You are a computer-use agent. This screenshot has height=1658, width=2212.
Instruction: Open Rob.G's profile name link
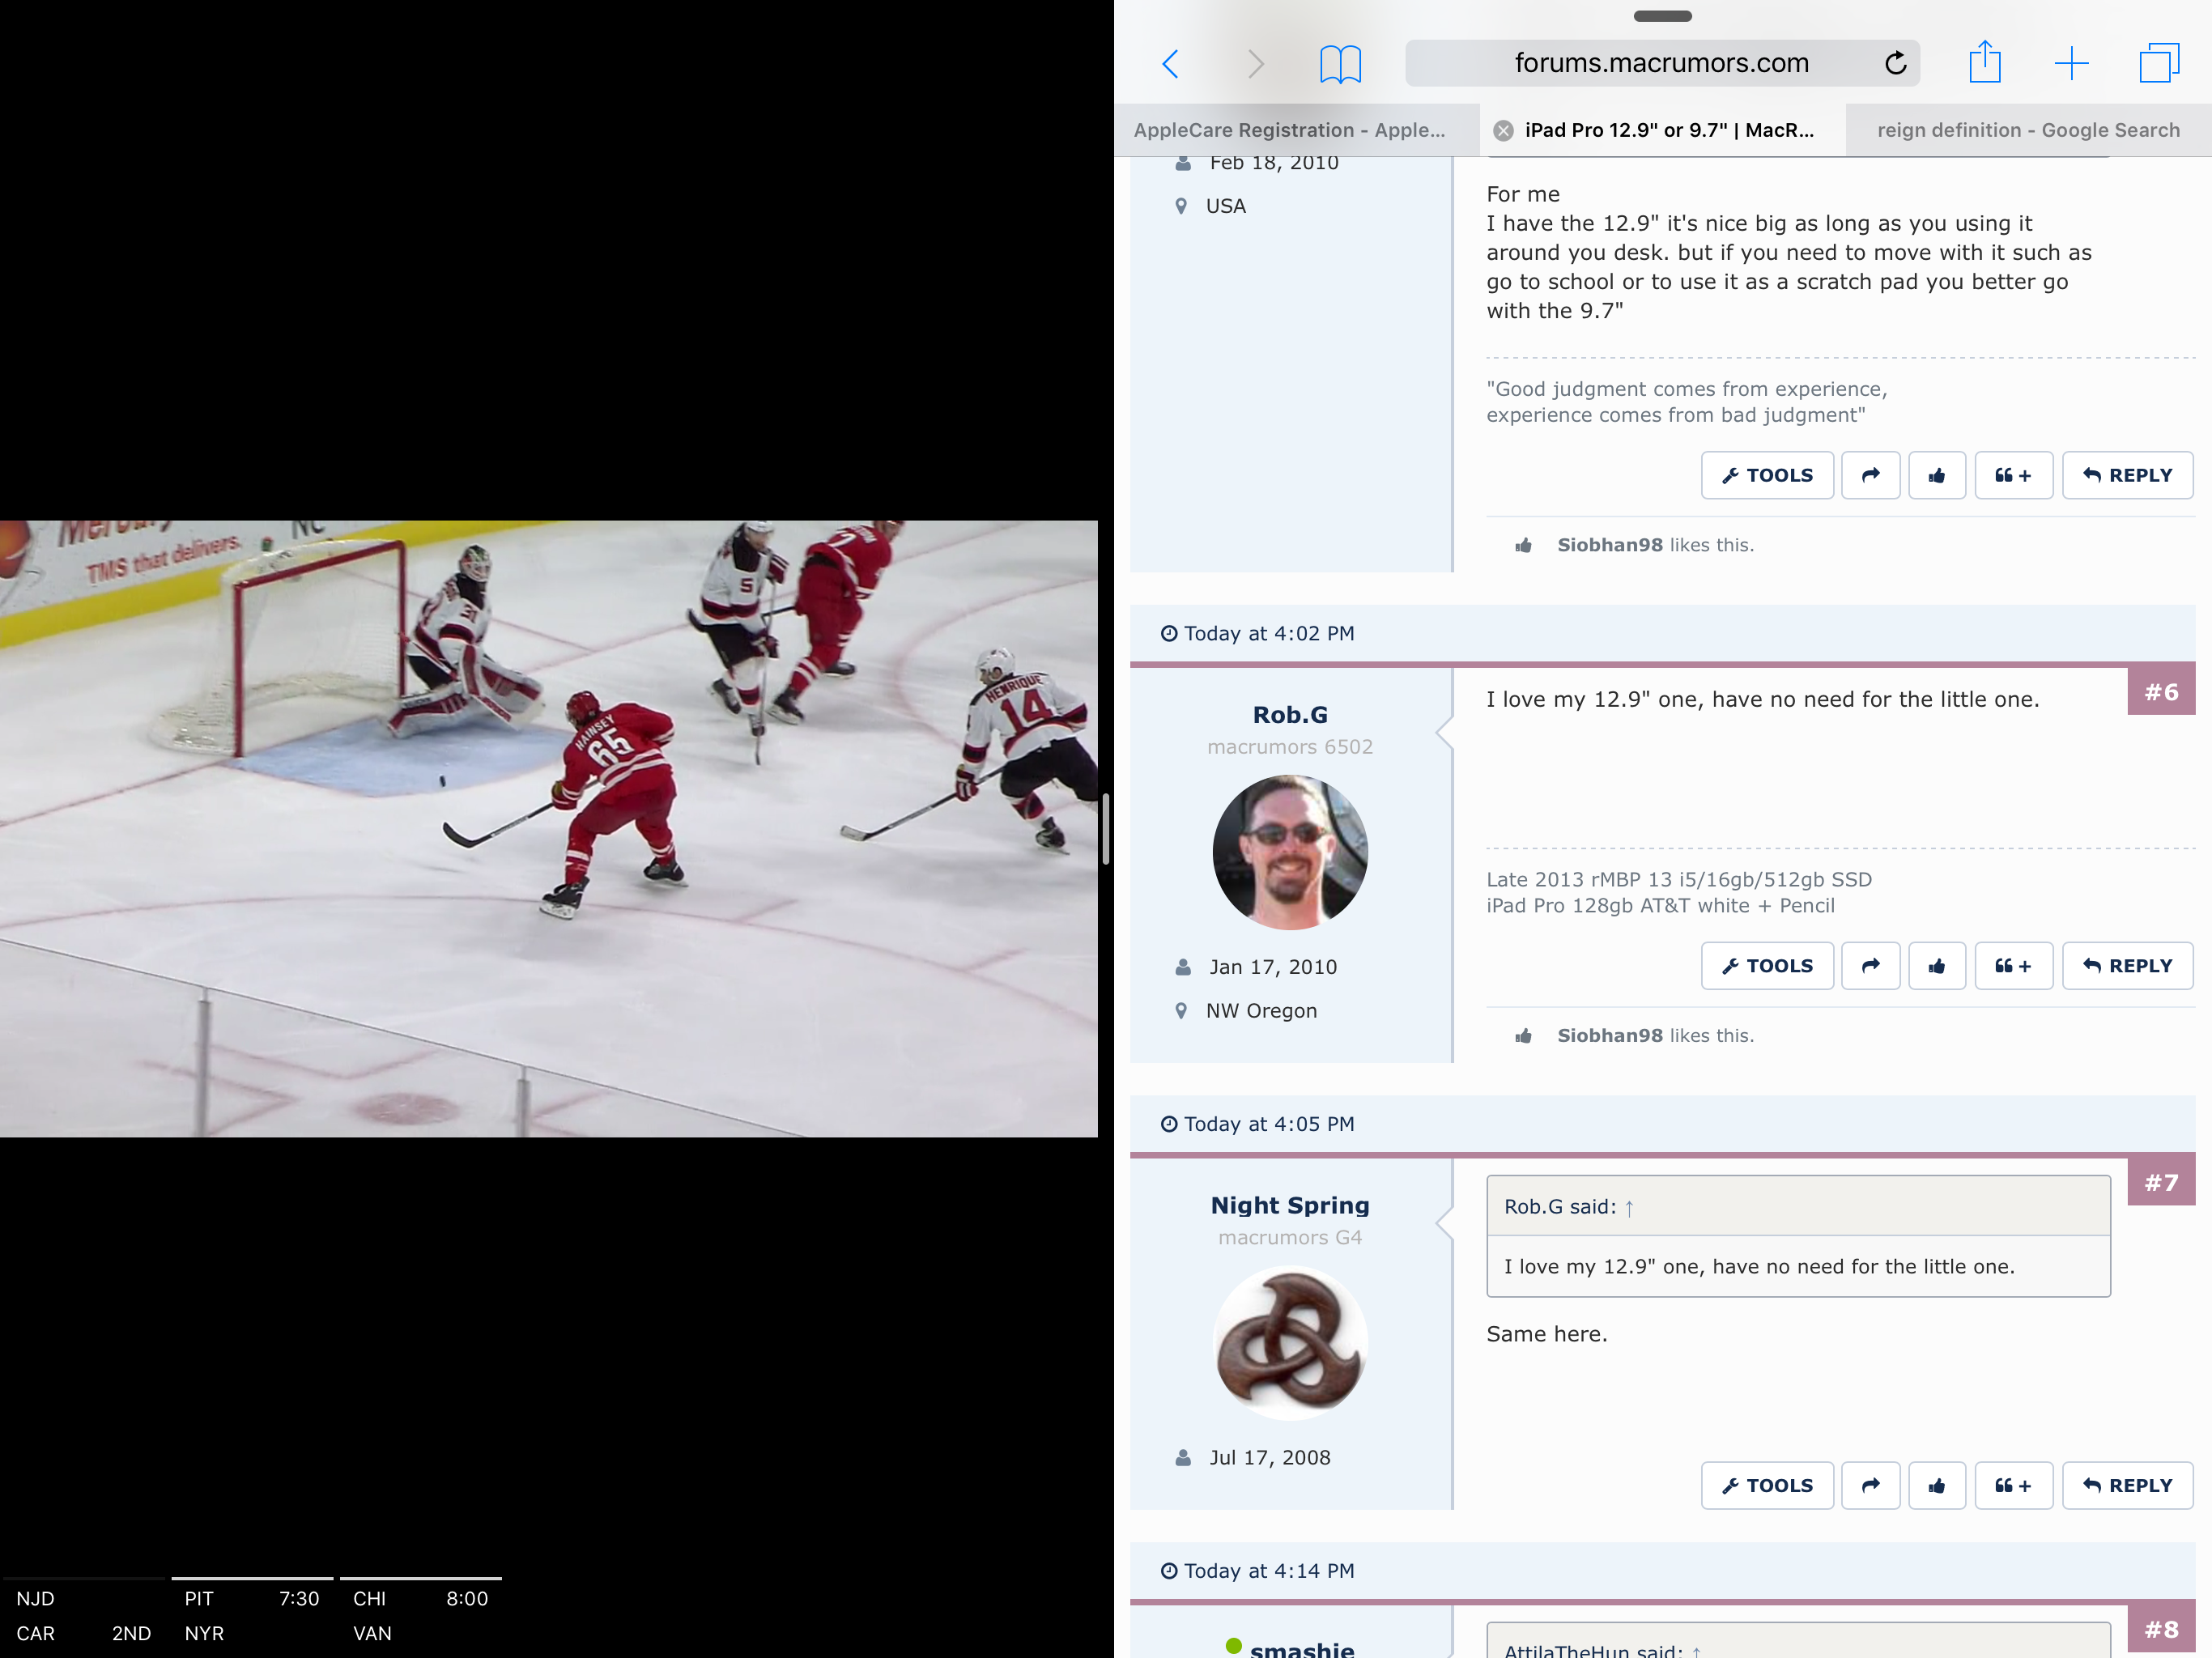[1290, 715]
